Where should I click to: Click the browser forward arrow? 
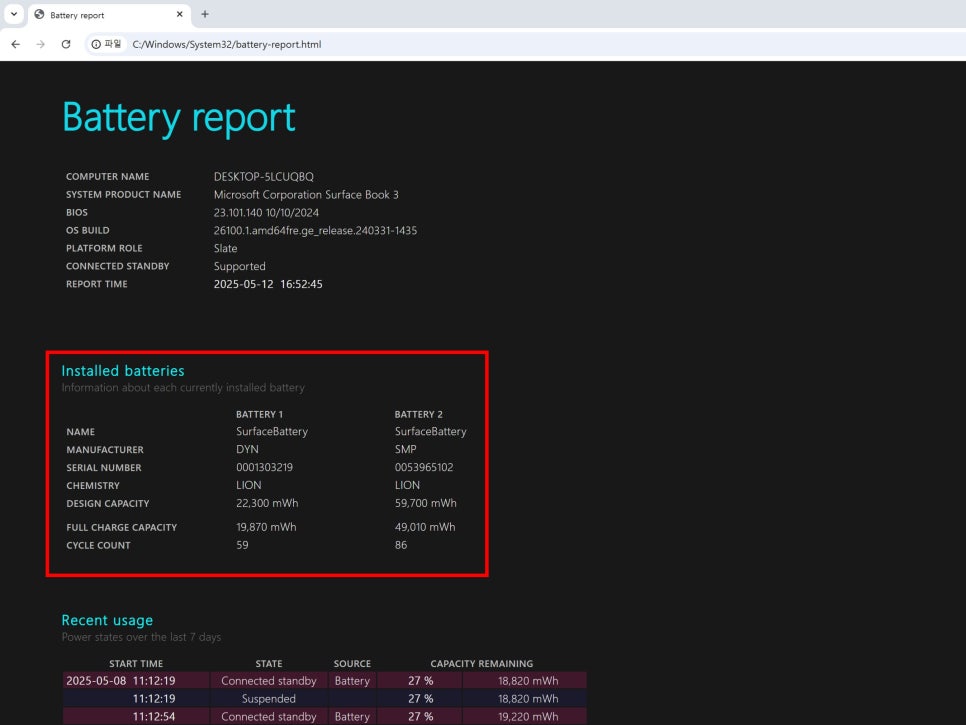41,44
